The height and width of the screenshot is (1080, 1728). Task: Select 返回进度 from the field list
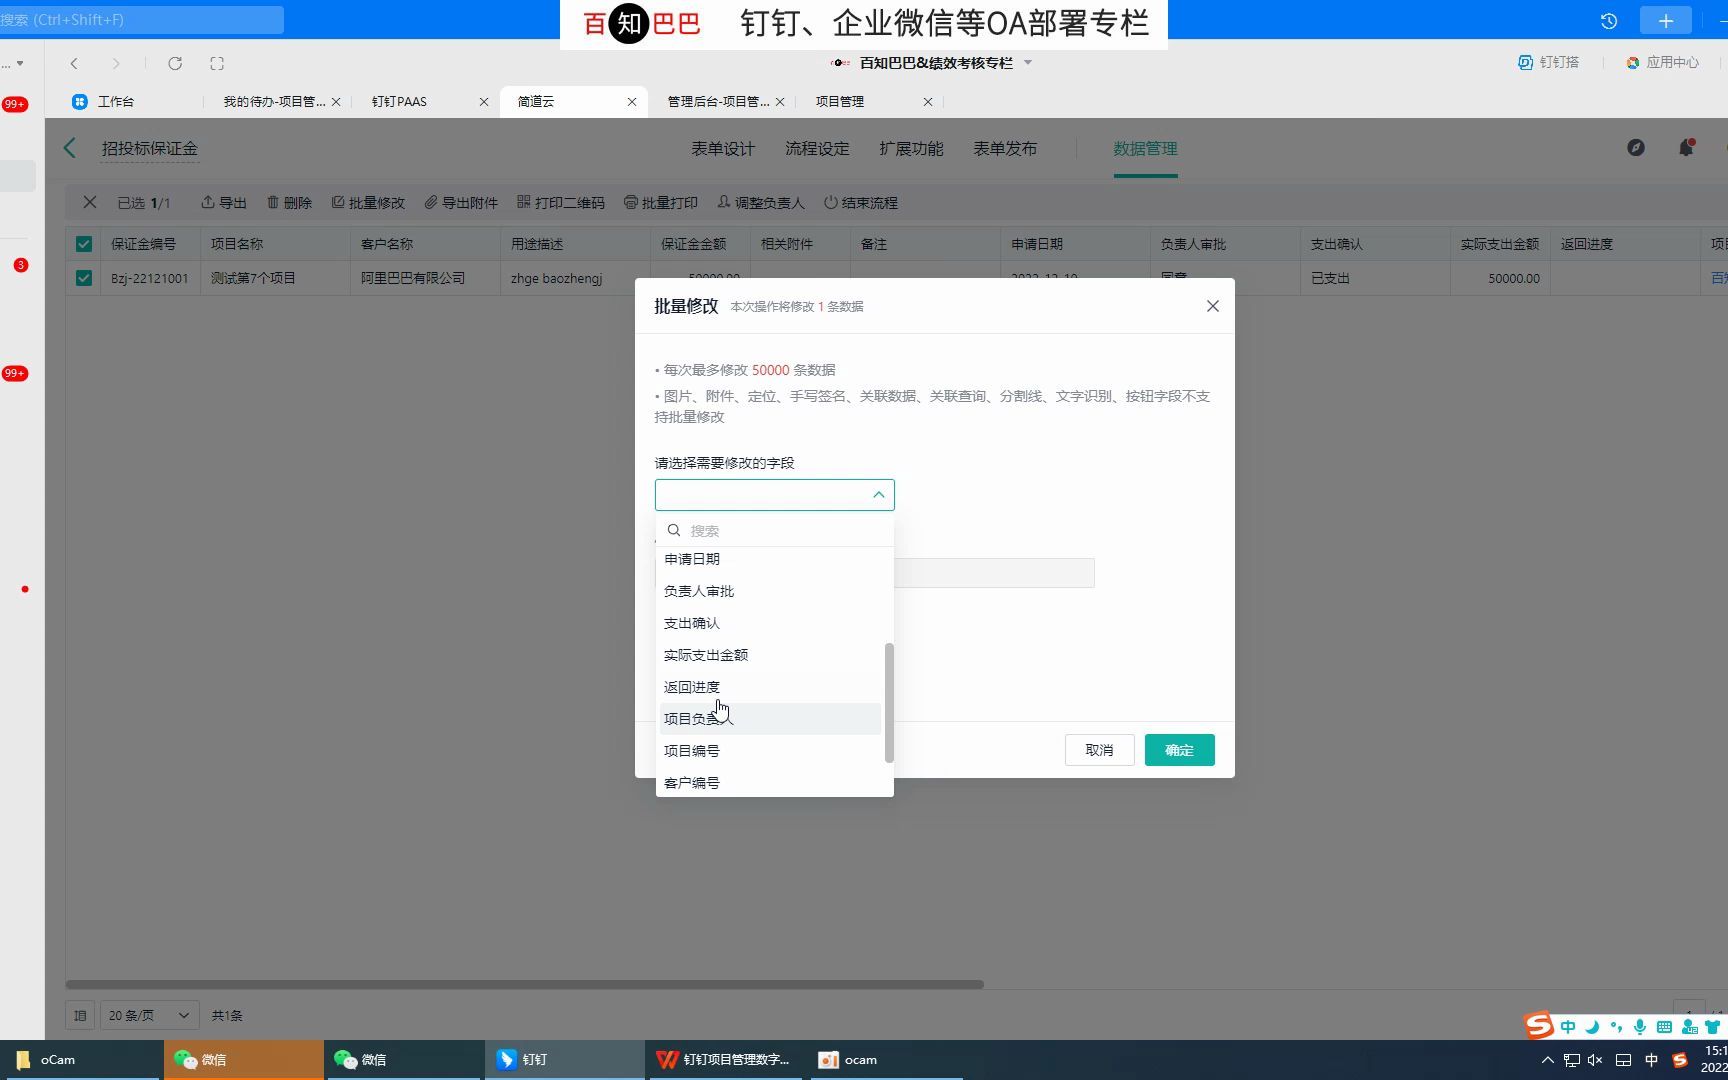770,687
